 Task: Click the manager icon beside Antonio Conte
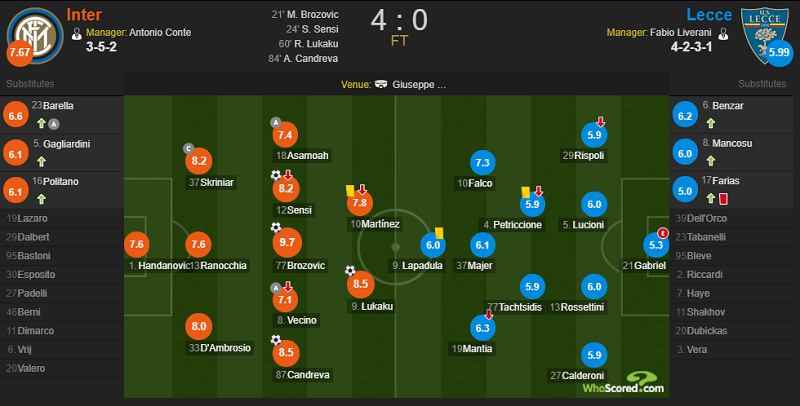click(x=77, y=34)
